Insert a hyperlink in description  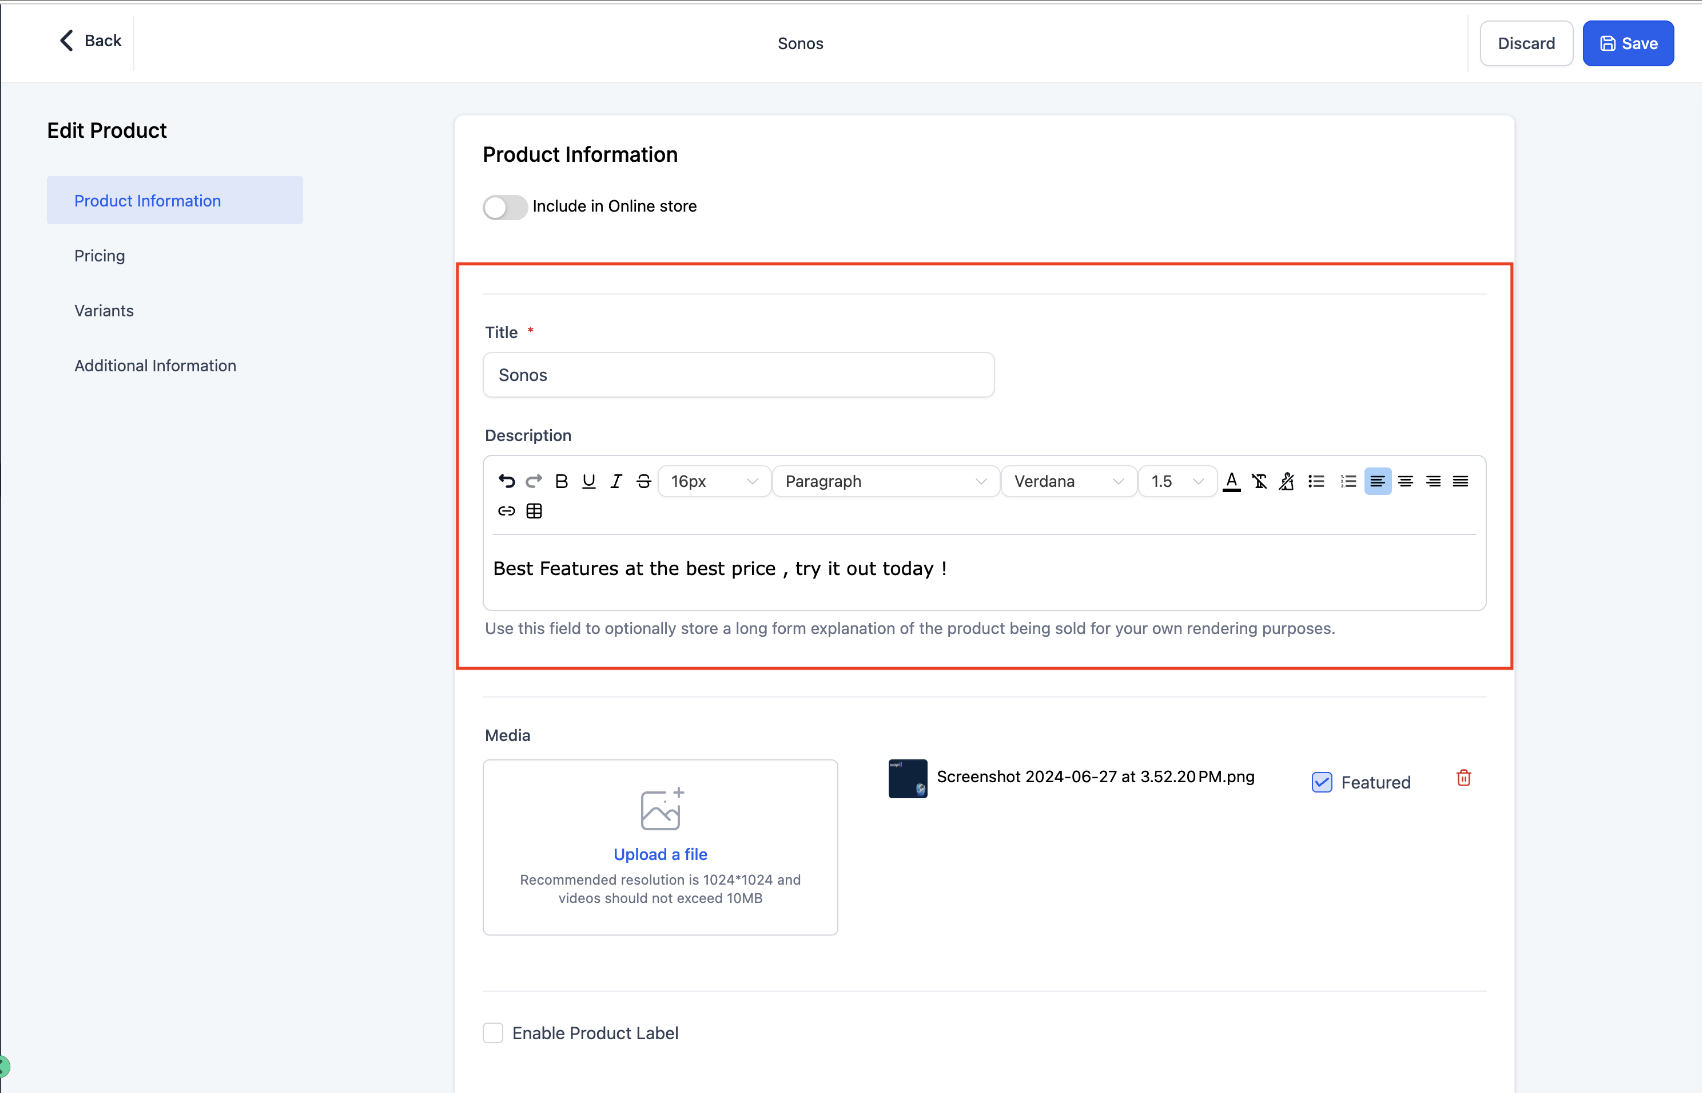point(507,511)
